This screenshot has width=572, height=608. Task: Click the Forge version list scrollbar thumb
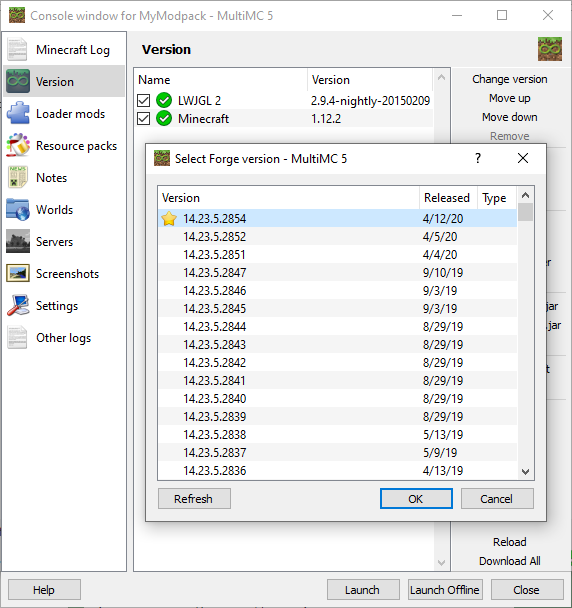pos(525,212)
